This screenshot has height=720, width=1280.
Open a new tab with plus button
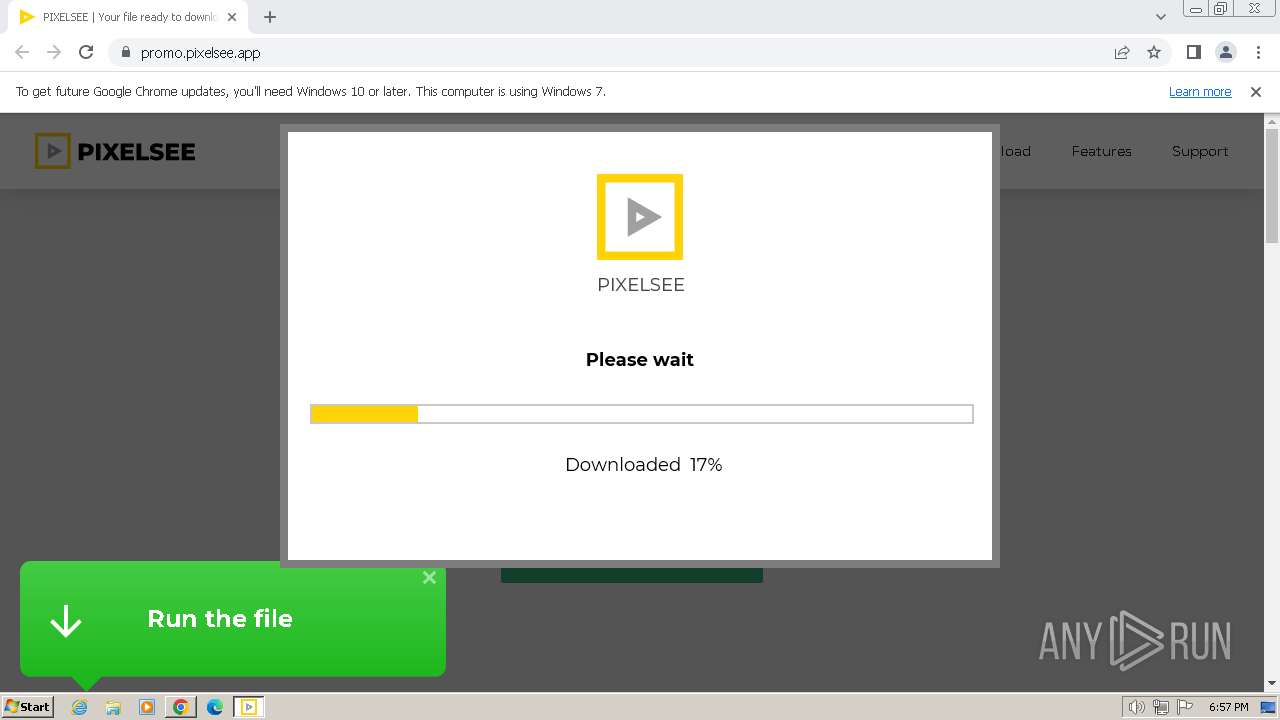point(270,17)
